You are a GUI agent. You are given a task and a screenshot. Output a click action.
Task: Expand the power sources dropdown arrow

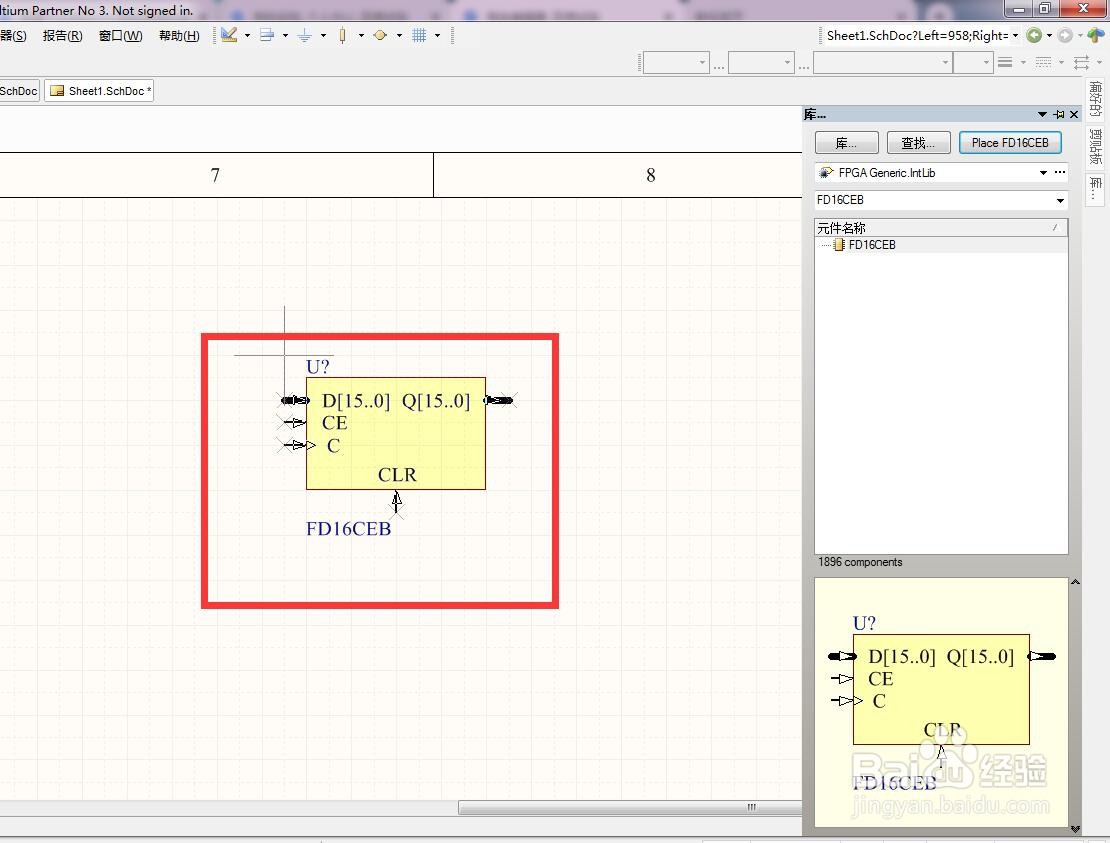324,35
